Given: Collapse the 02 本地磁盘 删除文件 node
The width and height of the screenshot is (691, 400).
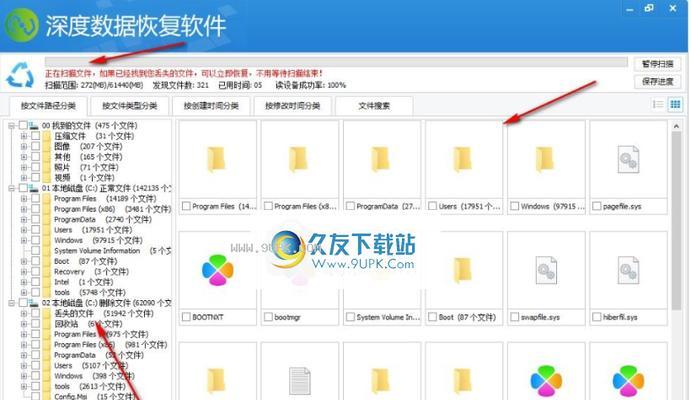Looking at the screenshot, I should tap(11, 303).
